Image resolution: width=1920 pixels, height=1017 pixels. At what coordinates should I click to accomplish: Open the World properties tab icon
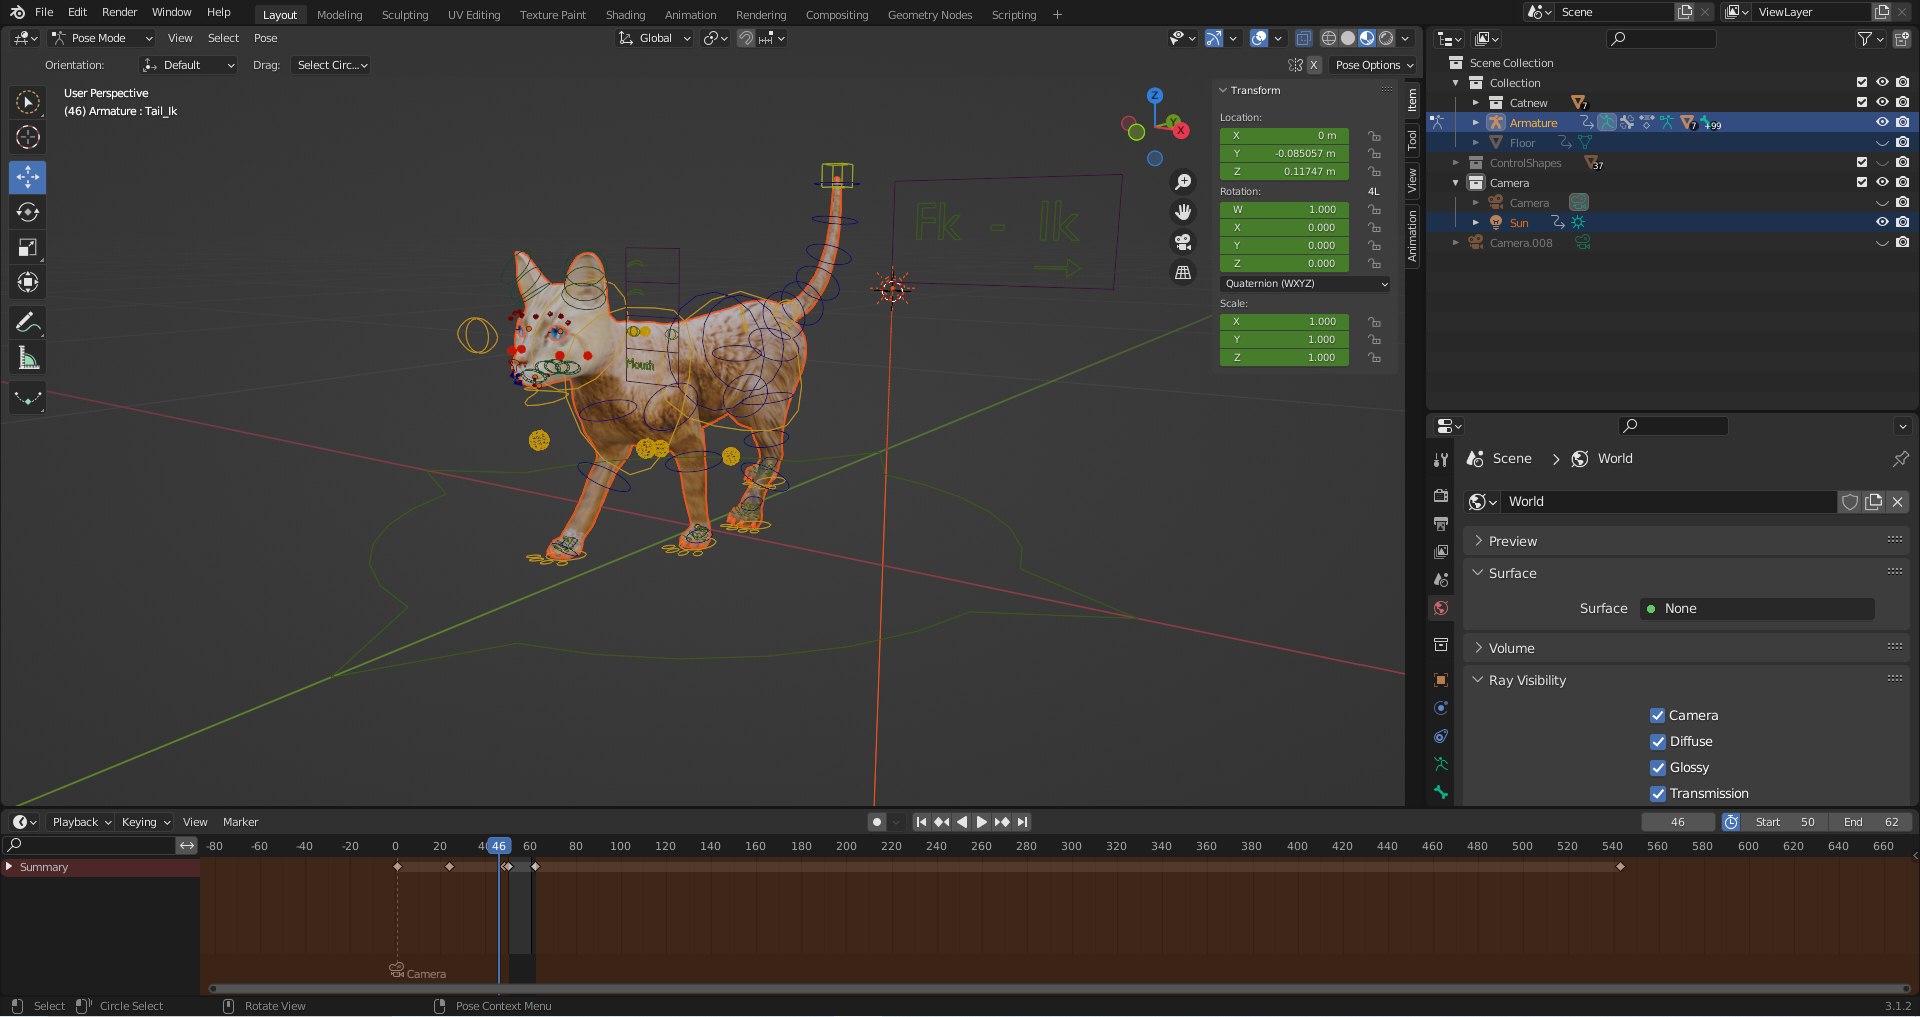[x=1441, y=608]
